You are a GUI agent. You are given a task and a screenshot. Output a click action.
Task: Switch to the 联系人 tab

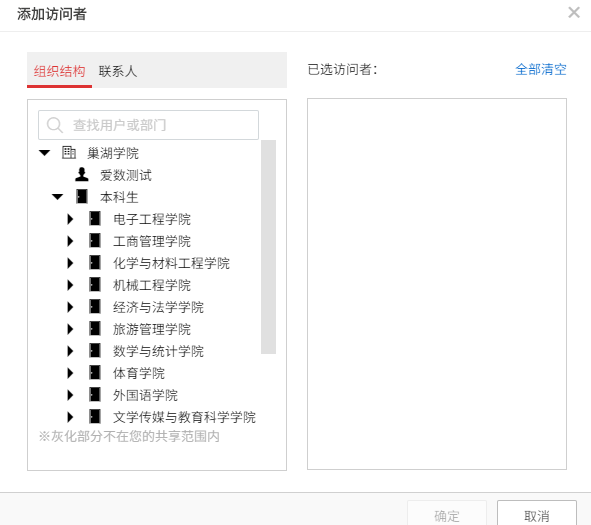118,71
